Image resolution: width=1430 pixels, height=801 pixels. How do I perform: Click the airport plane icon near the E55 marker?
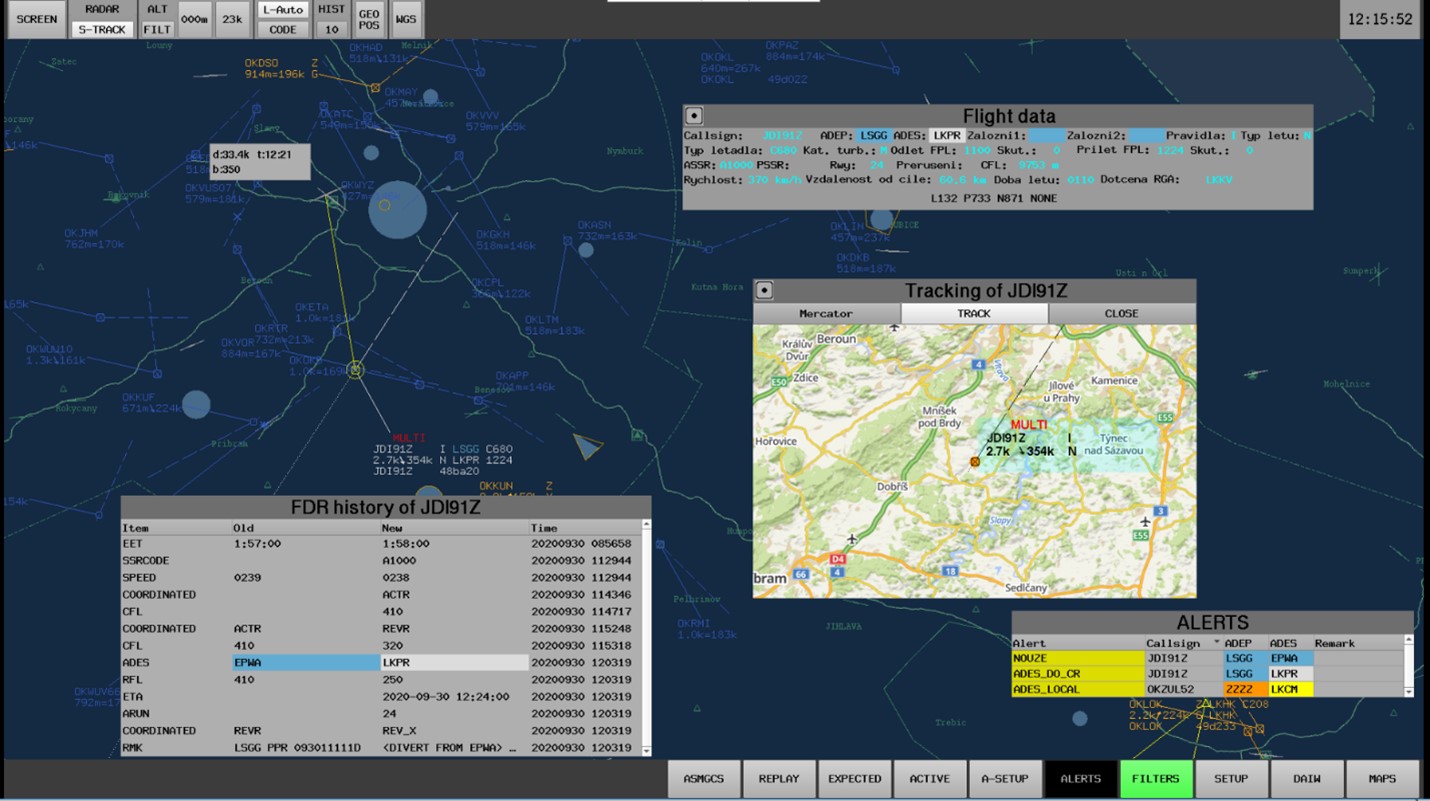coord(1146,522)
